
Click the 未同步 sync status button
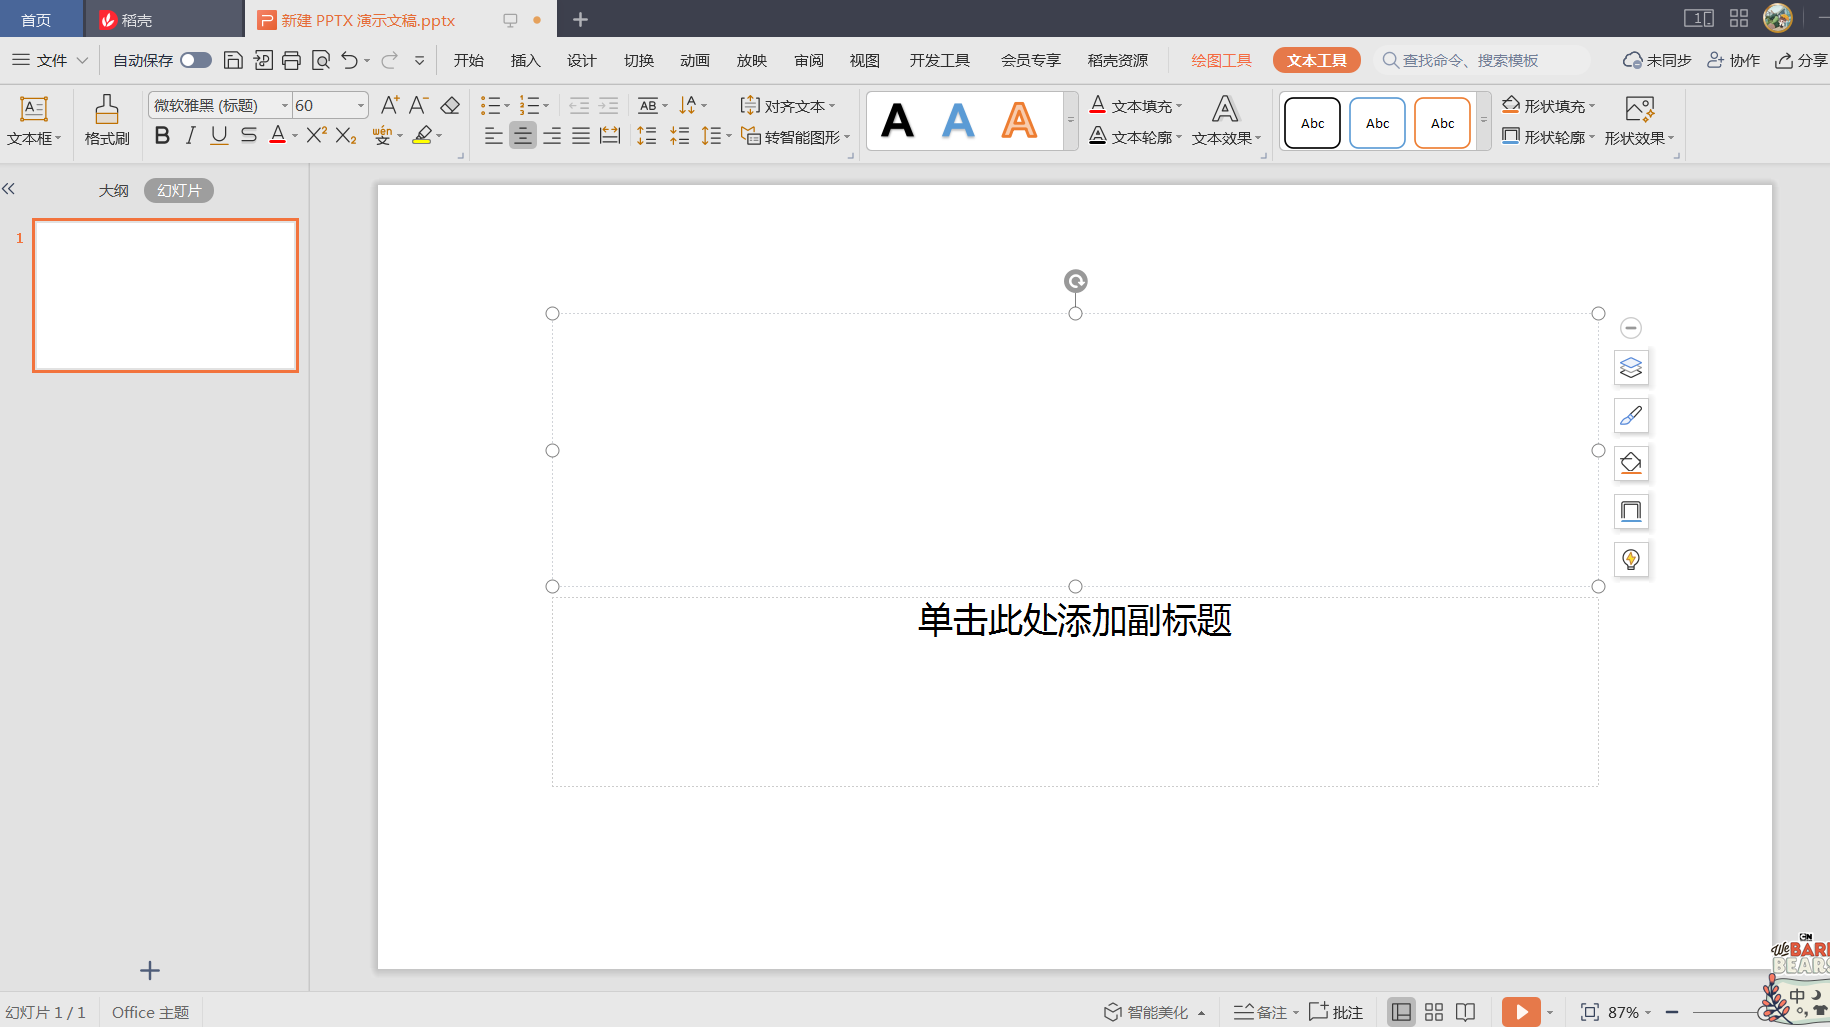coord(1656,60)
